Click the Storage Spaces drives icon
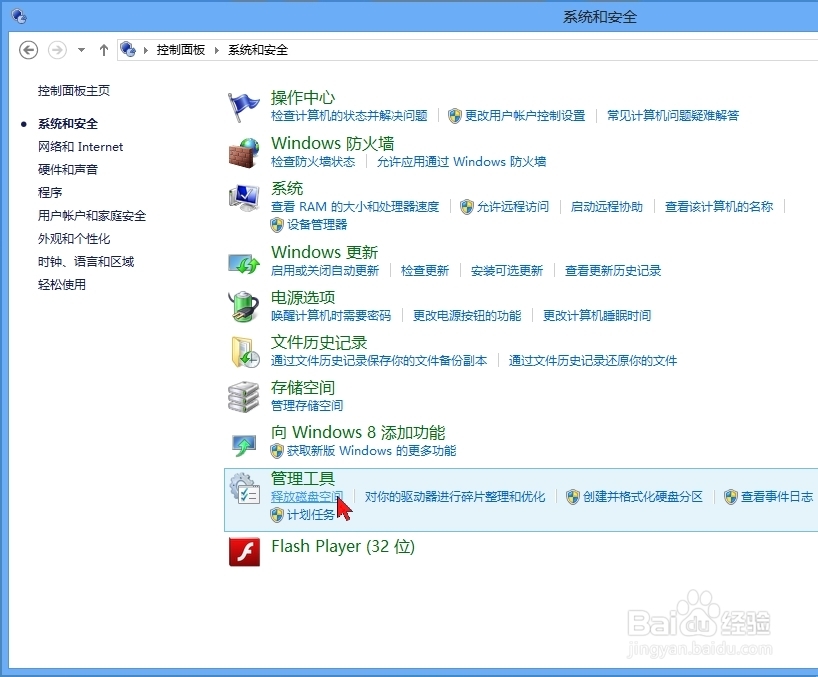818x677 pixels. point(244,397)
